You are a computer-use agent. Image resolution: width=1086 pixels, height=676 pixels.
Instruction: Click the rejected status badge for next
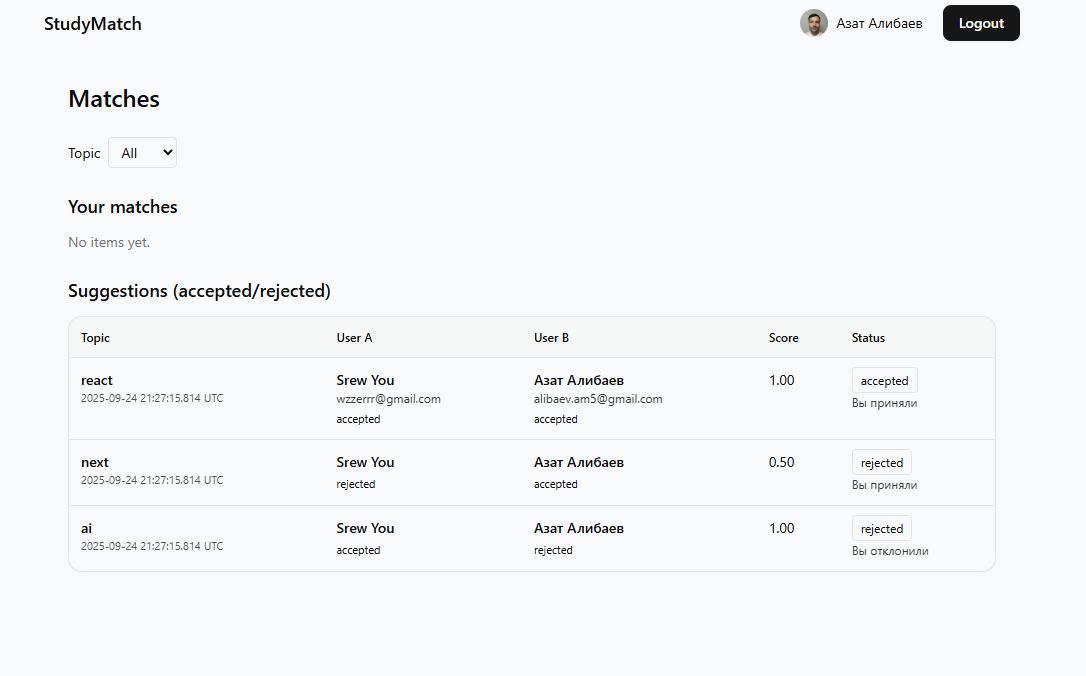[x=881, y=463]
